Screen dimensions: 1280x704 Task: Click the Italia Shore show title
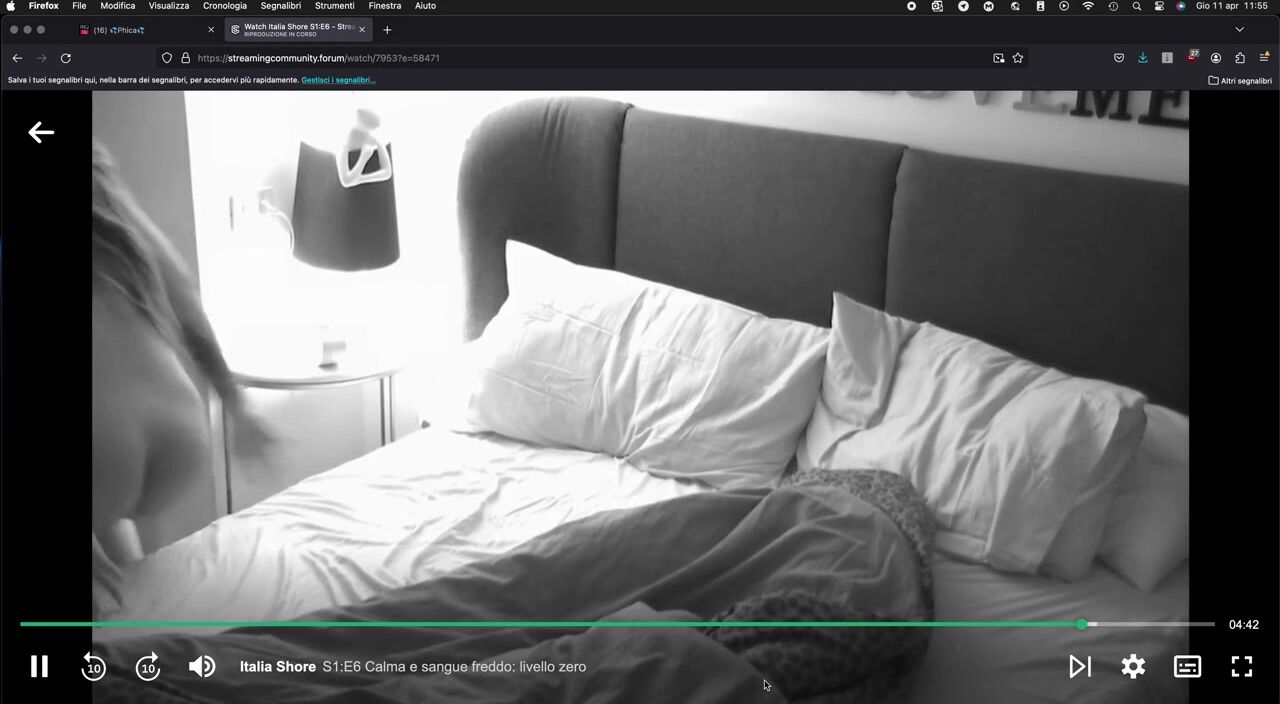pyautogui.click(x=278, y=667)
